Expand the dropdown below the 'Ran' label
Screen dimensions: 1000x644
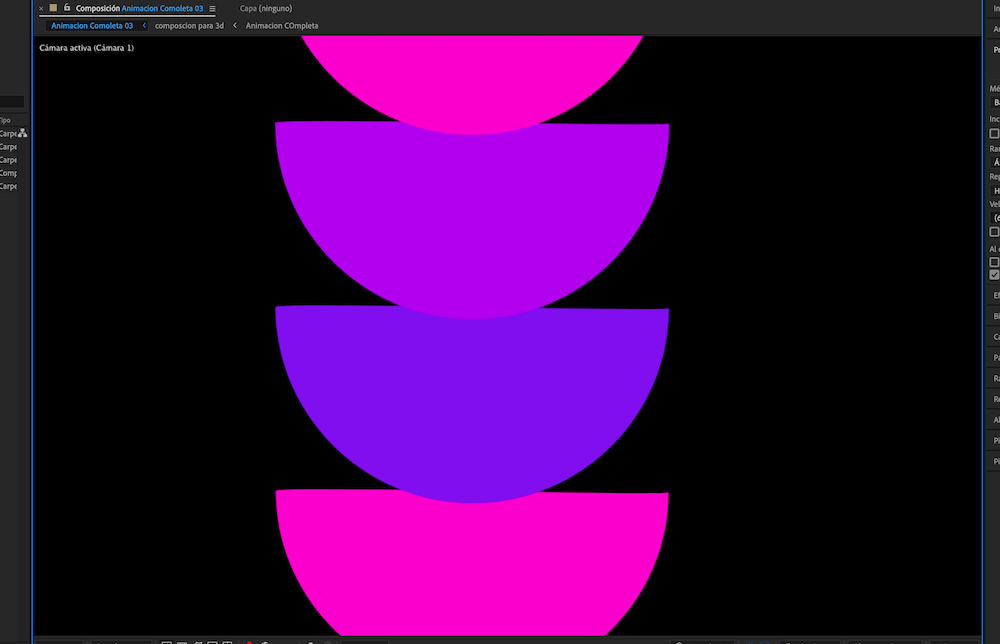point(995,161)
